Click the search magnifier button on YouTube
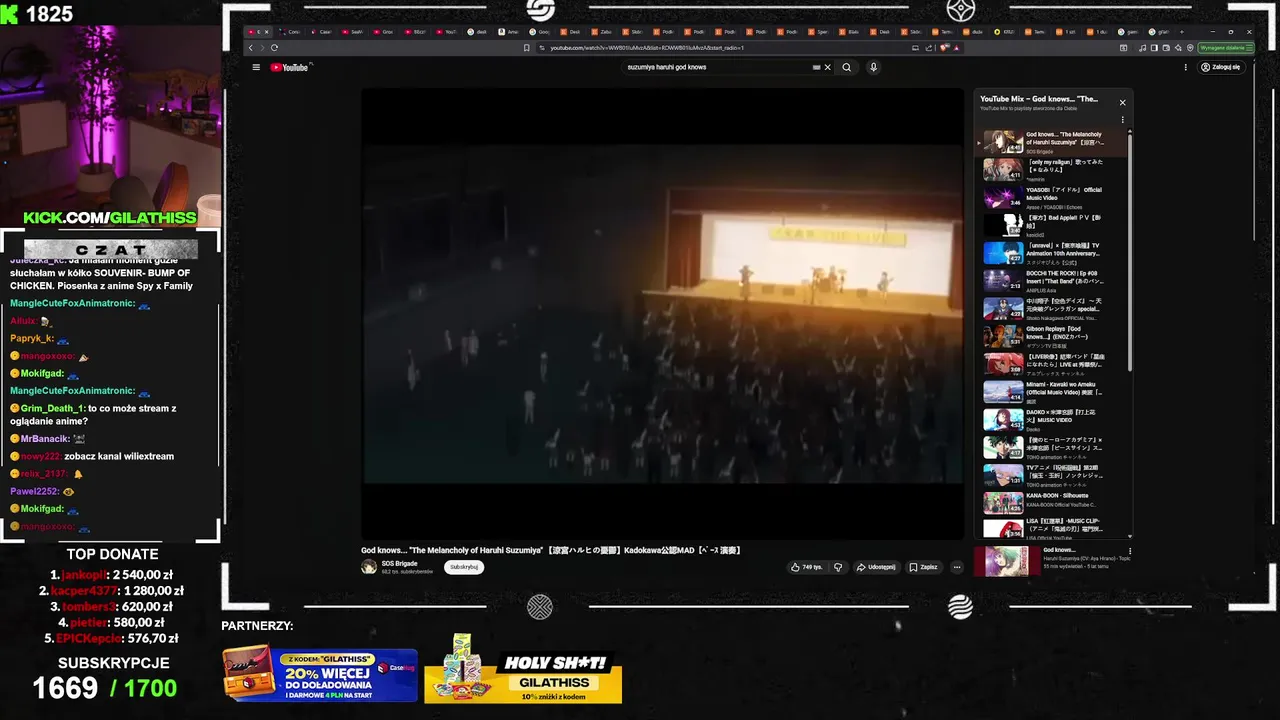Screen dimensions: 1280x720 pyautogui.click(x=847, y=67)
